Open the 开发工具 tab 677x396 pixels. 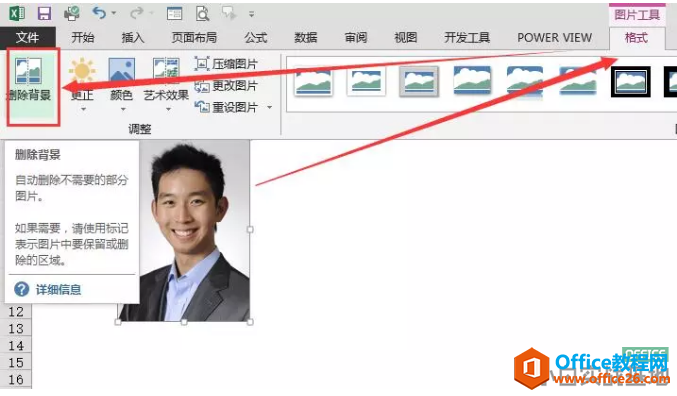pyautogui.click(x=467, y=38)
